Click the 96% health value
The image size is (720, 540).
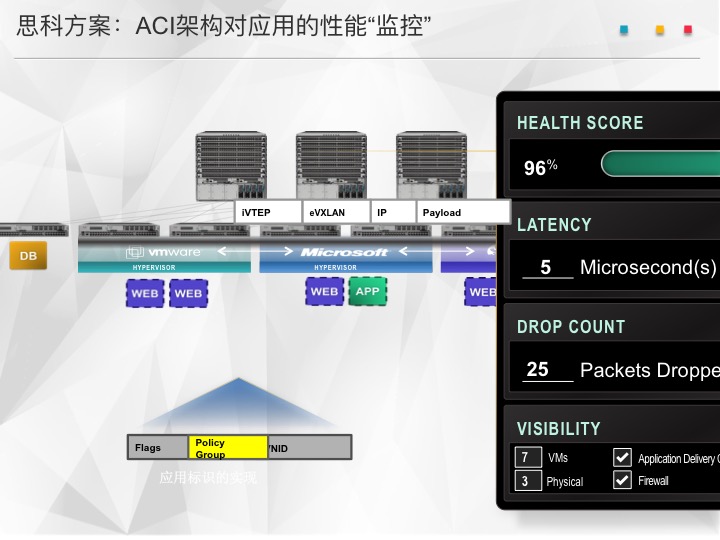pyautogui.click(x=540, y=167)
